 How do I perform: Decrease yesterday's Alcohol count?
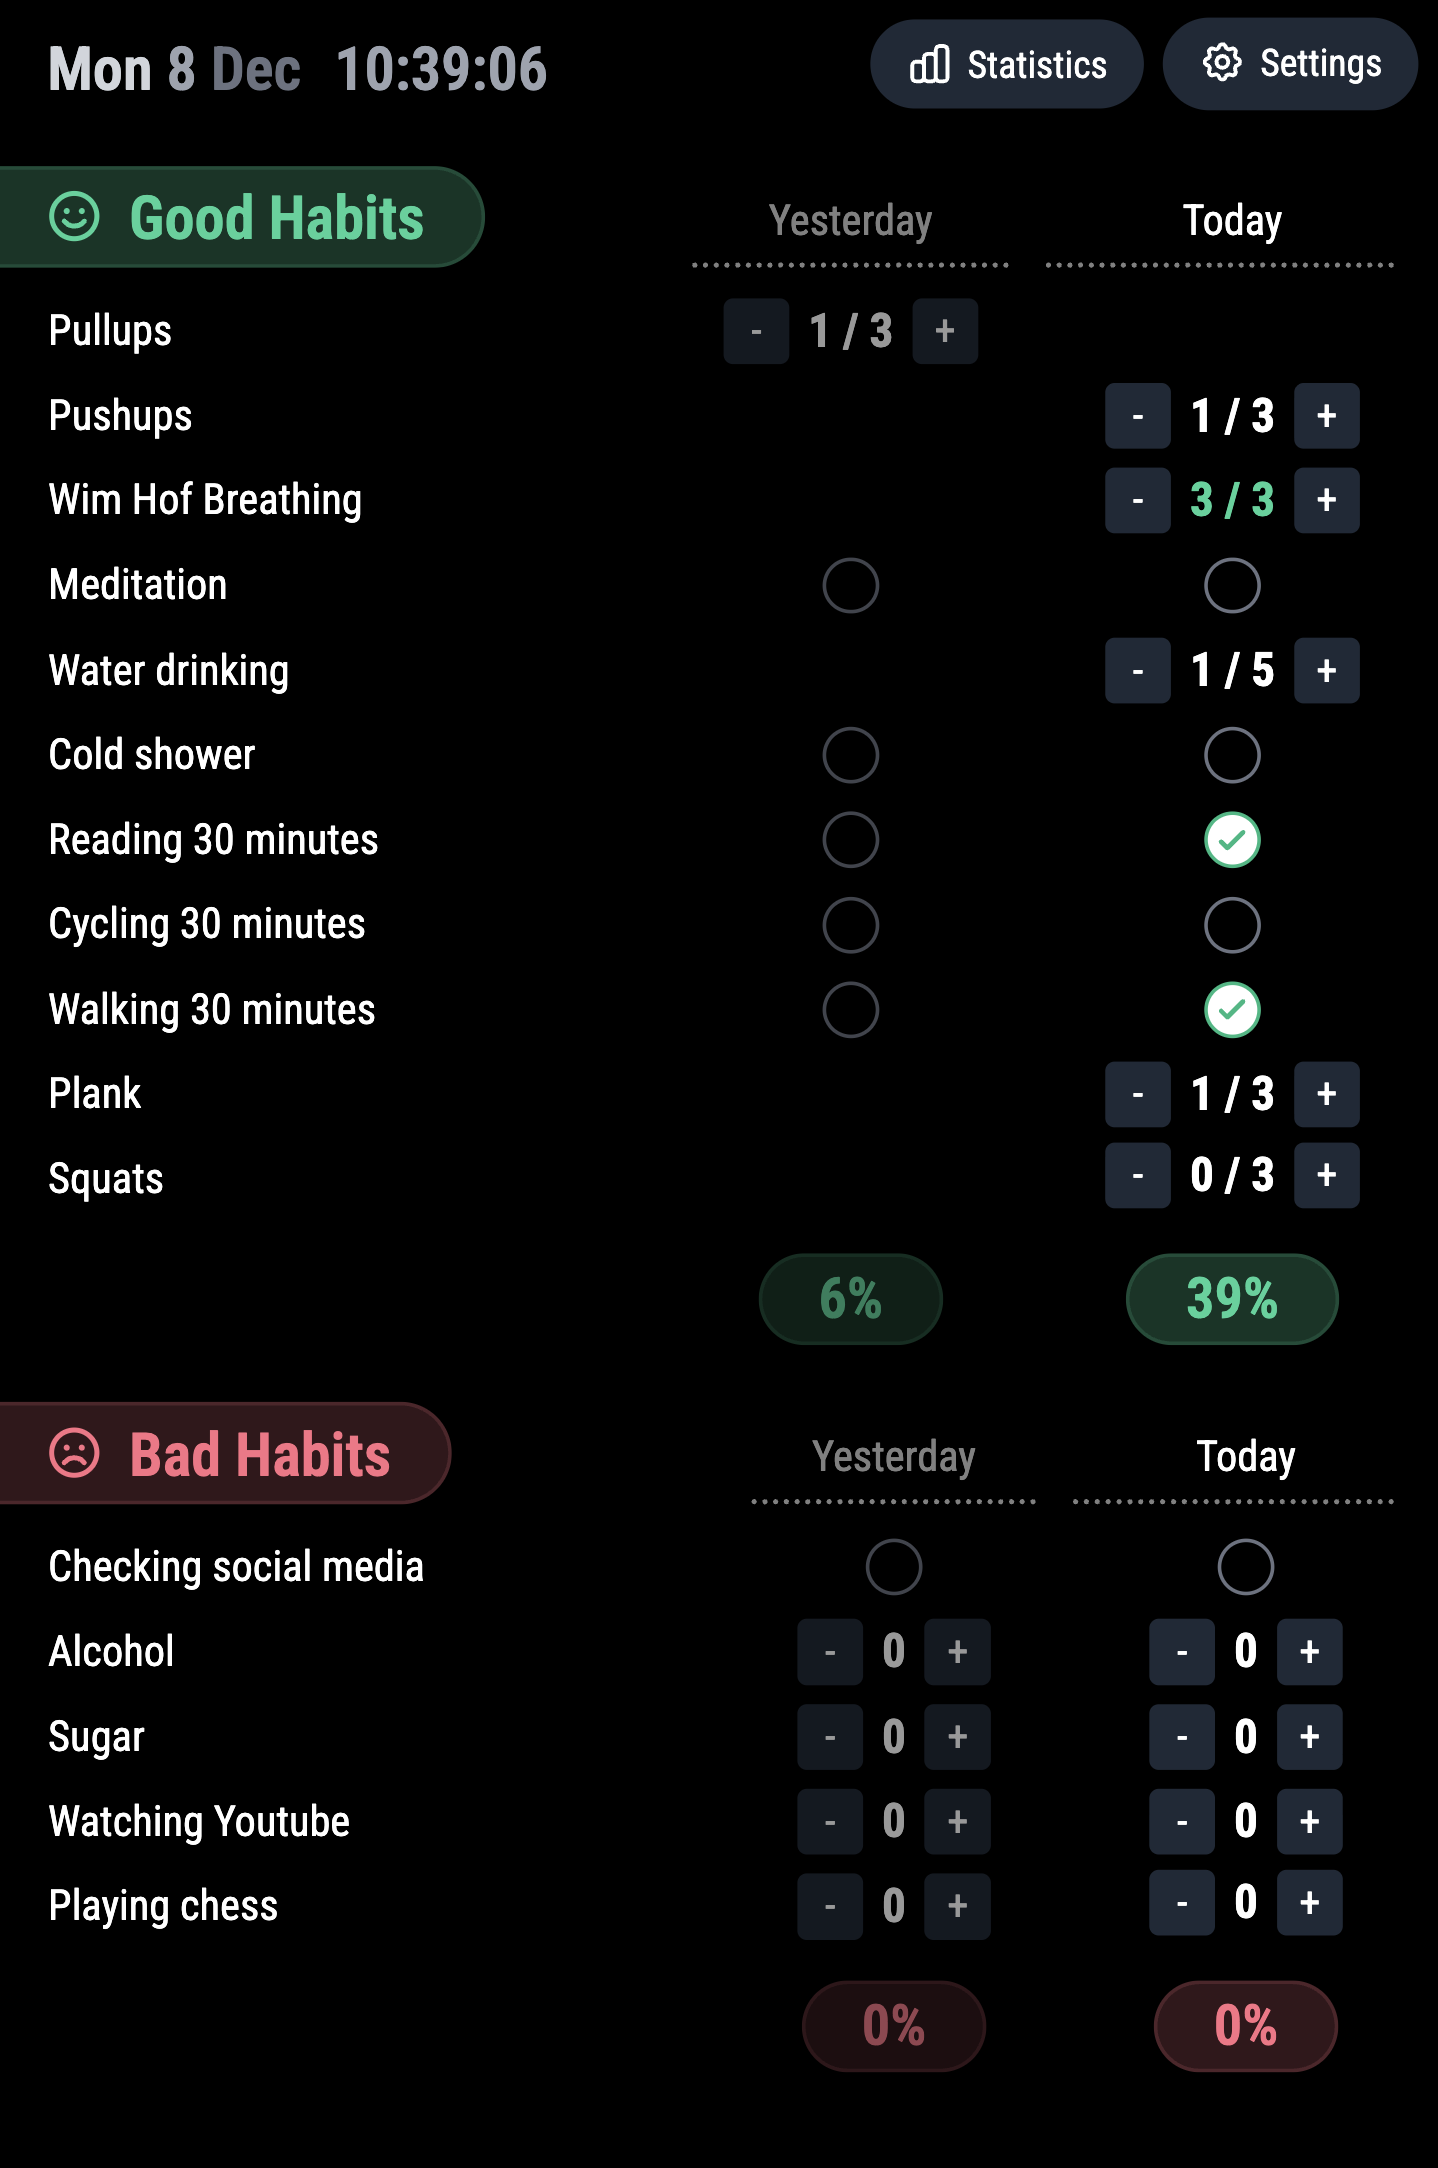(830, 1651)
